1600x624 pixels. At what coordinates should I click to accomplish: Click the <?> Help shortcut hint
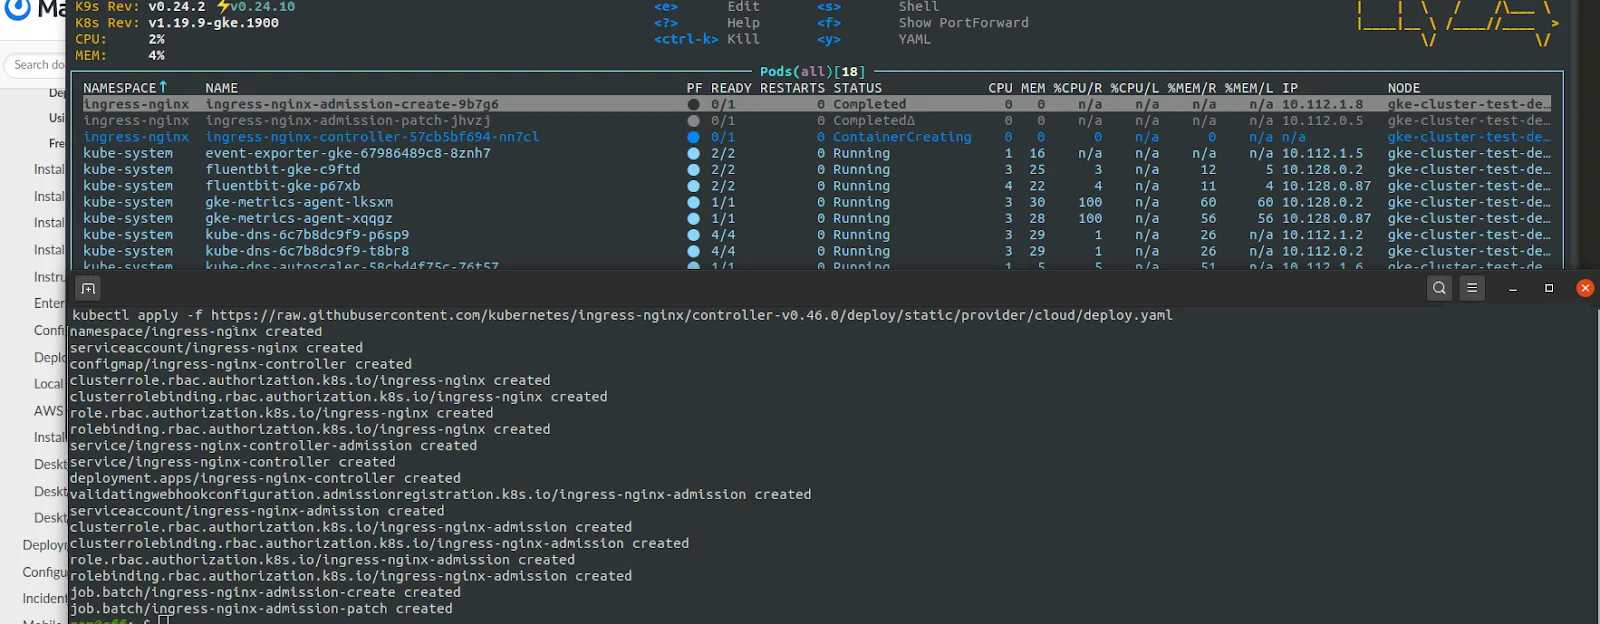coord(707,23)
